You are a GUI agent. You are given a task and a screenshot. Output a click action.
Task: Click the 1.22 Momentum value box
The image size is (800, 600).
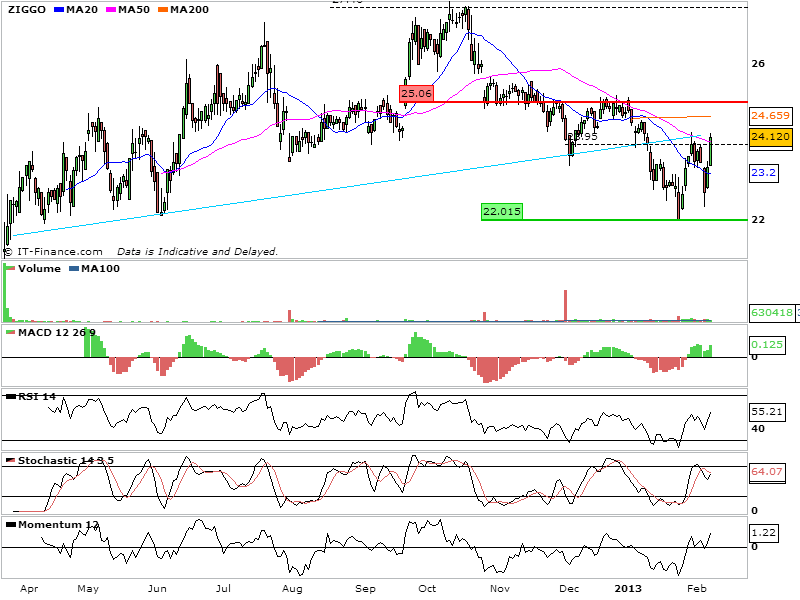pyautogui.click(x=763, y=533)
